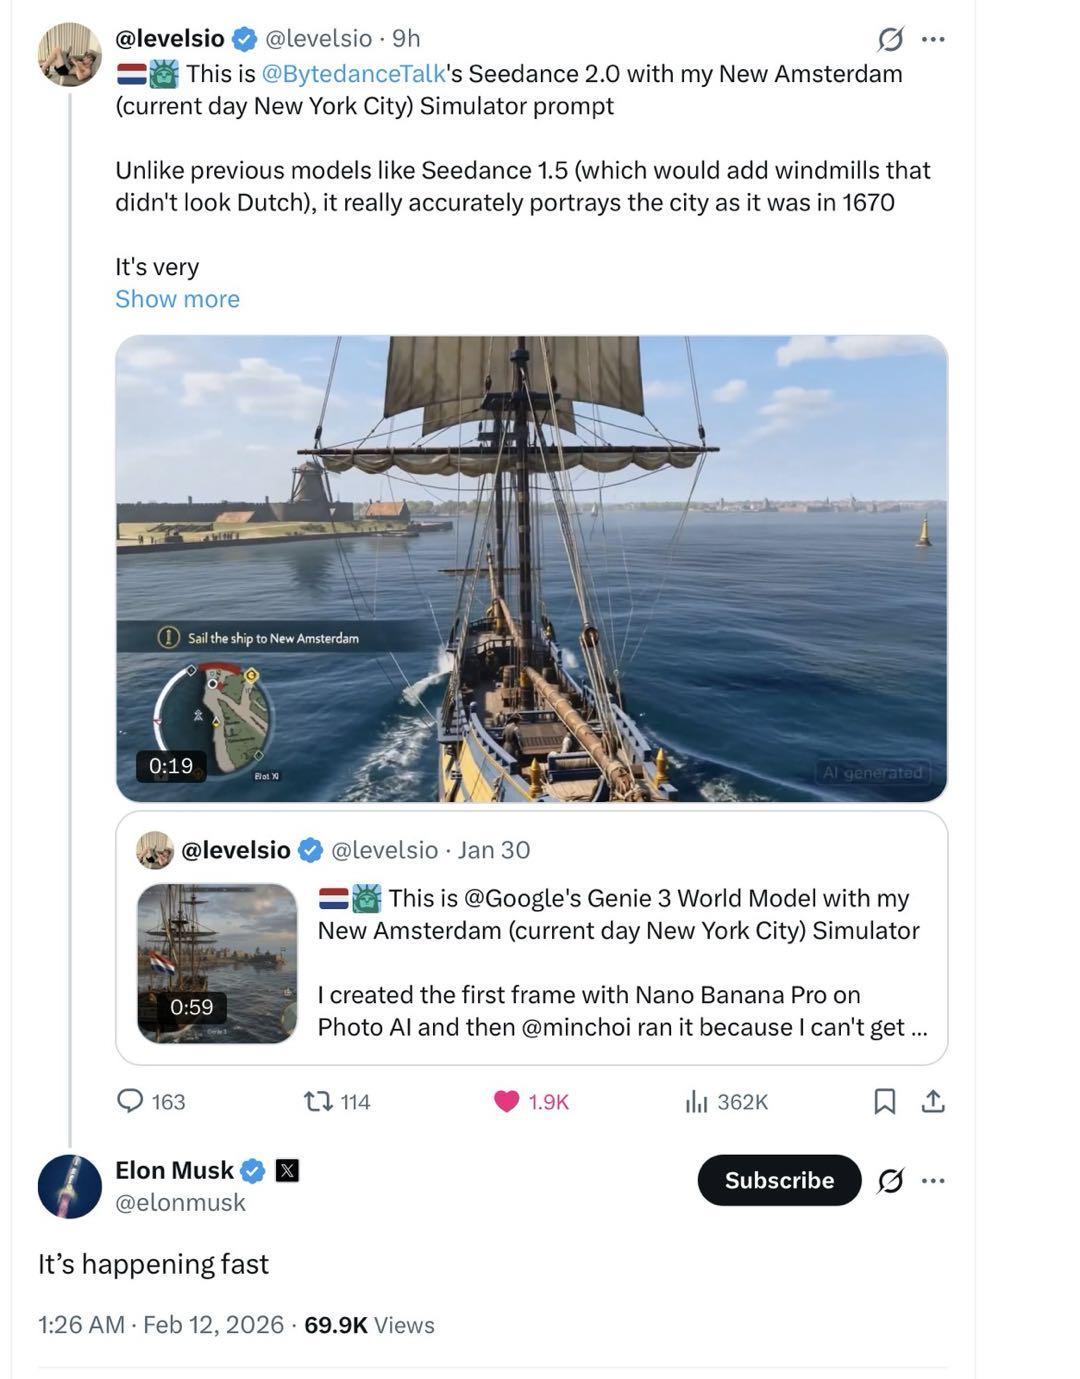Expand tweet with Show more
1080x1379 pixels.
(x=177, y=299)
